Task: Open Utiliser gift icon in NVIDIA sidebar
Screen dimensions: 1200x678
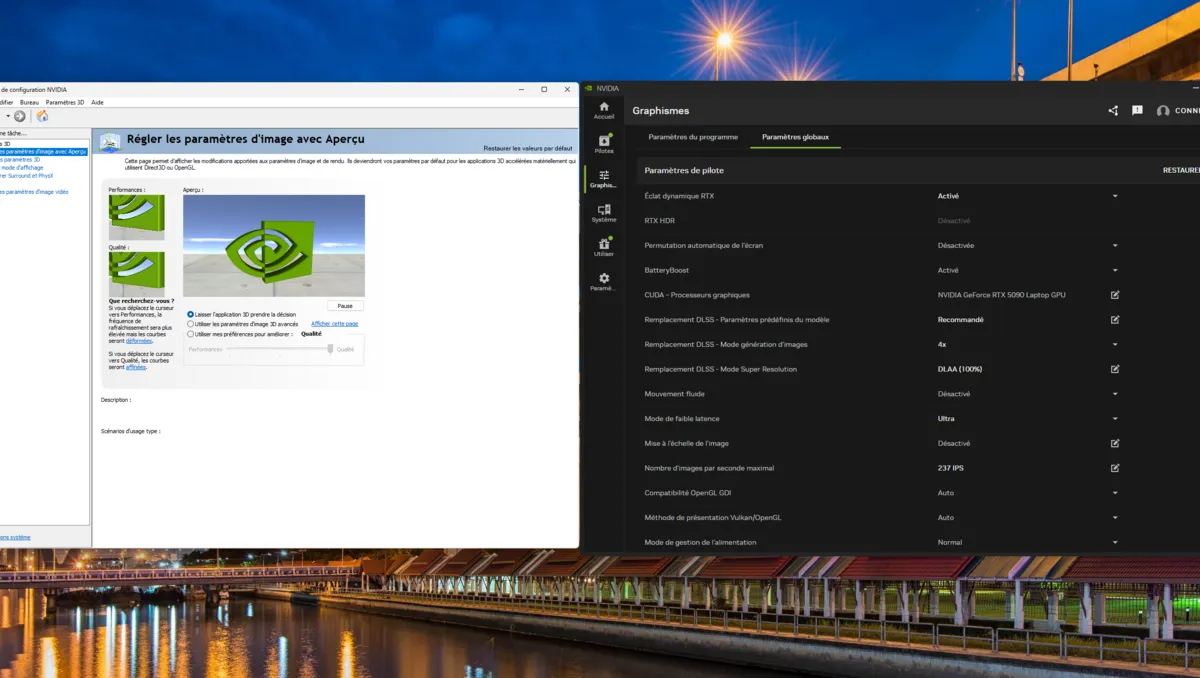Action: click(604, 244)
